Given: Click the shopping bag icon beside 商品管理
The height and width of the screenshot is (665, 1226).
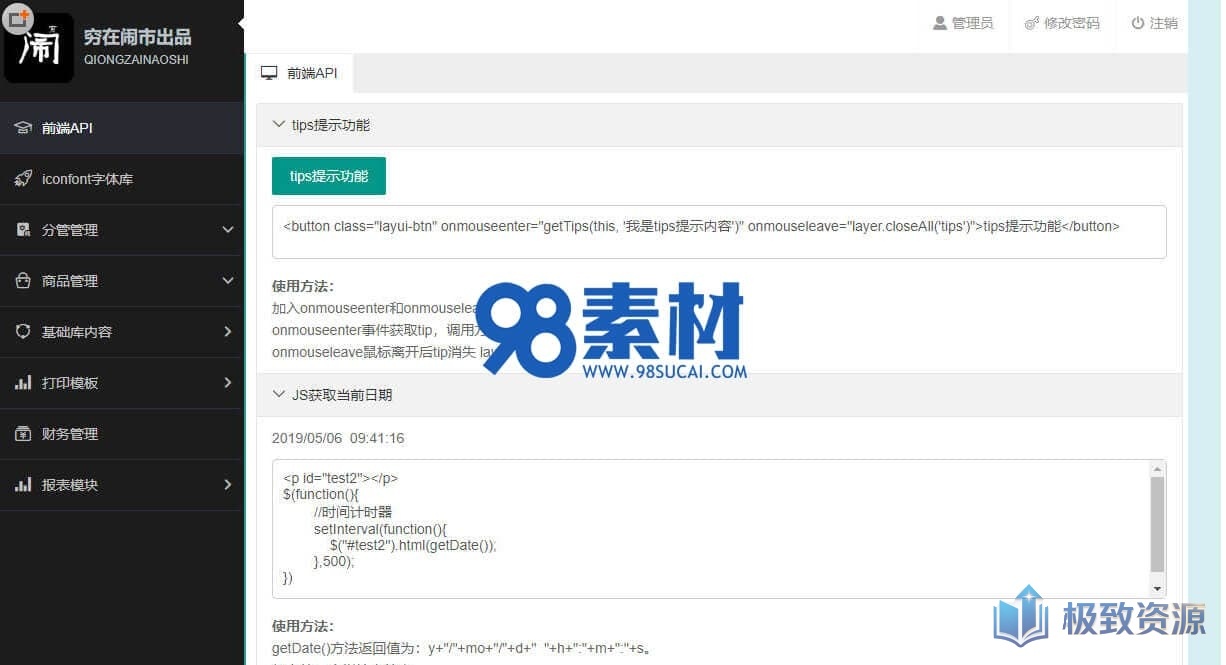Looking at the screenshot, I should (23, 281).
